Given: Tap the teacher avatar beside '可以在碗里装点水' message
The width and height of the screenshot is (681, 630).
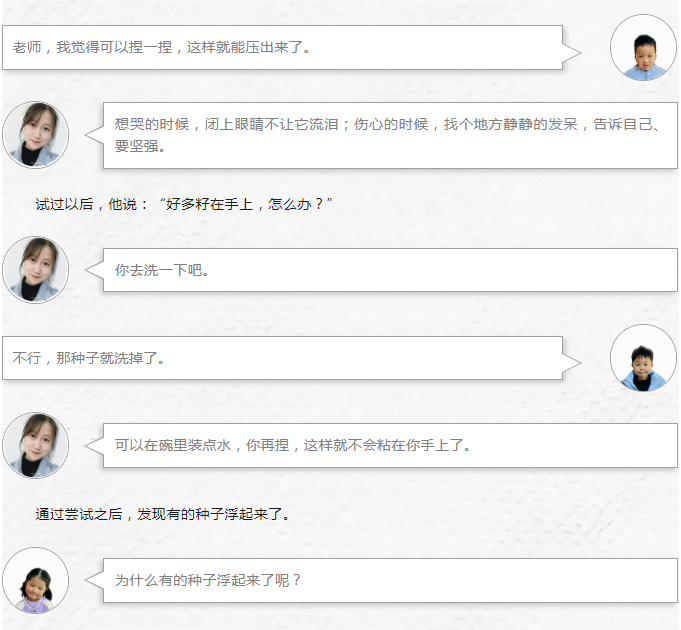Looking at the screenshot, I should coord(36,445).
